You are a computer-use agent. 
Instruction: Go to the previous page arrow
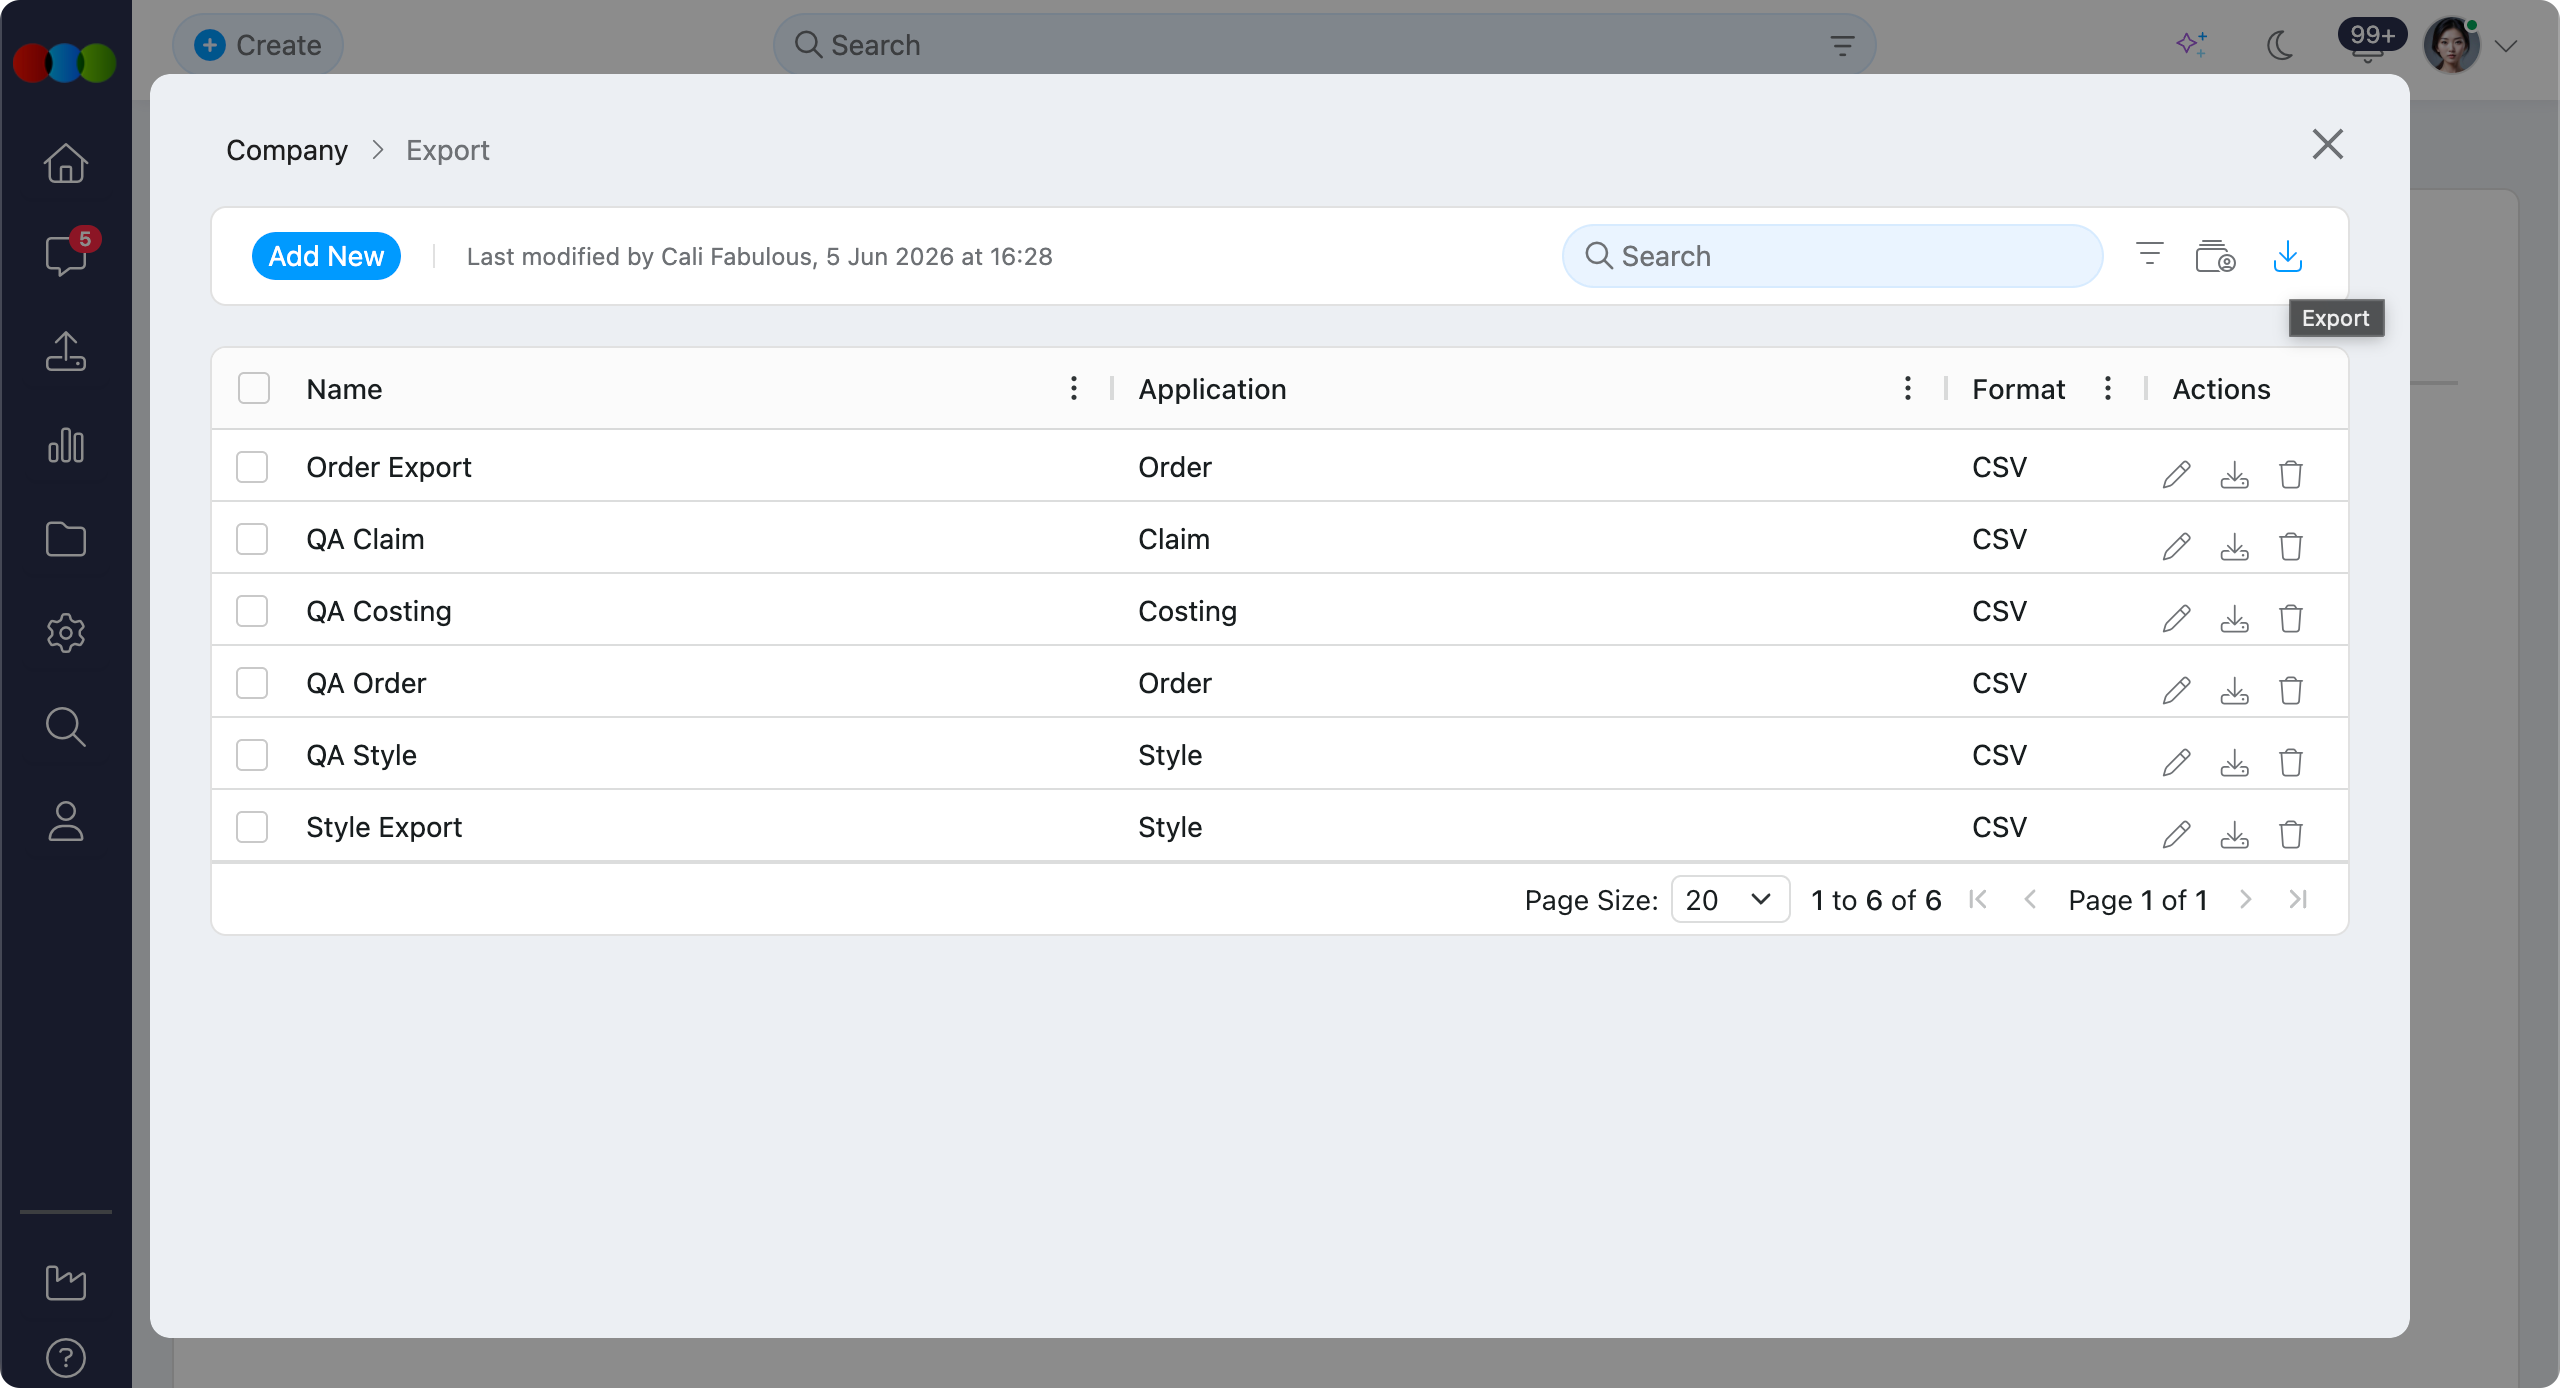click(2030, 899)
